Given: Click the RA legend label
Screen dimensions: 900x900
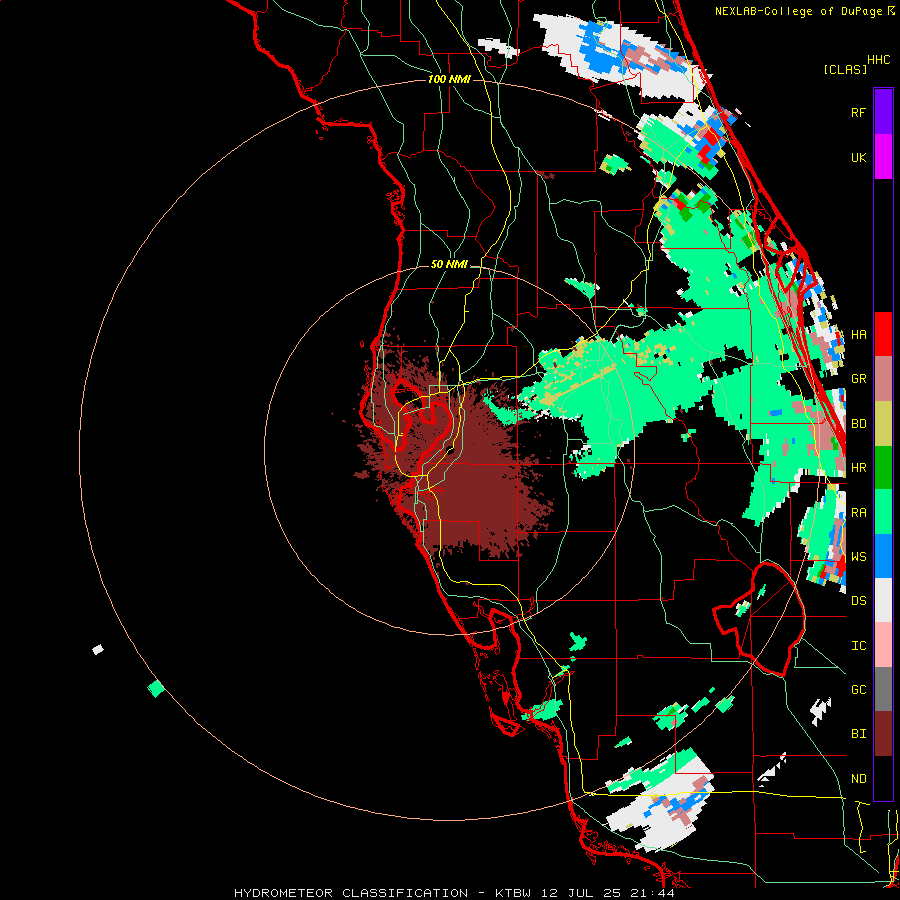Looking at the screenshot, I should click(858, 513).
